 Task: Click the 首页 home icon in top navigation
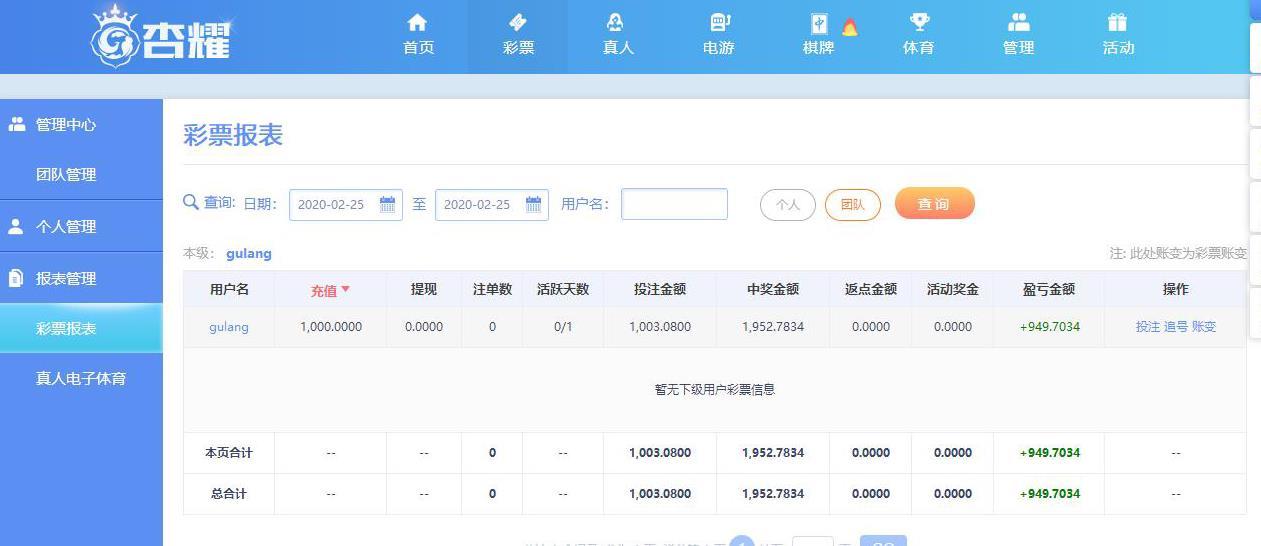tap(418, 23)
